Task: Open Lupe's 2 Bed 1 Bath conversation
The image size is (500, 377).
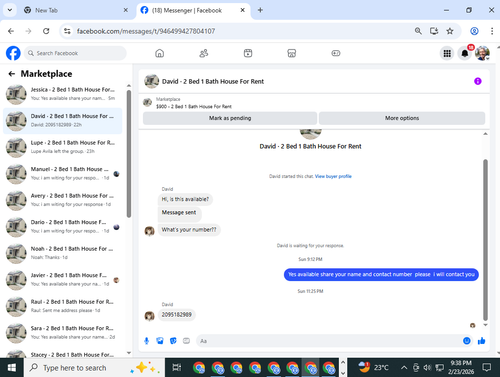Action: pyautogui.click(x=63, y=147)
